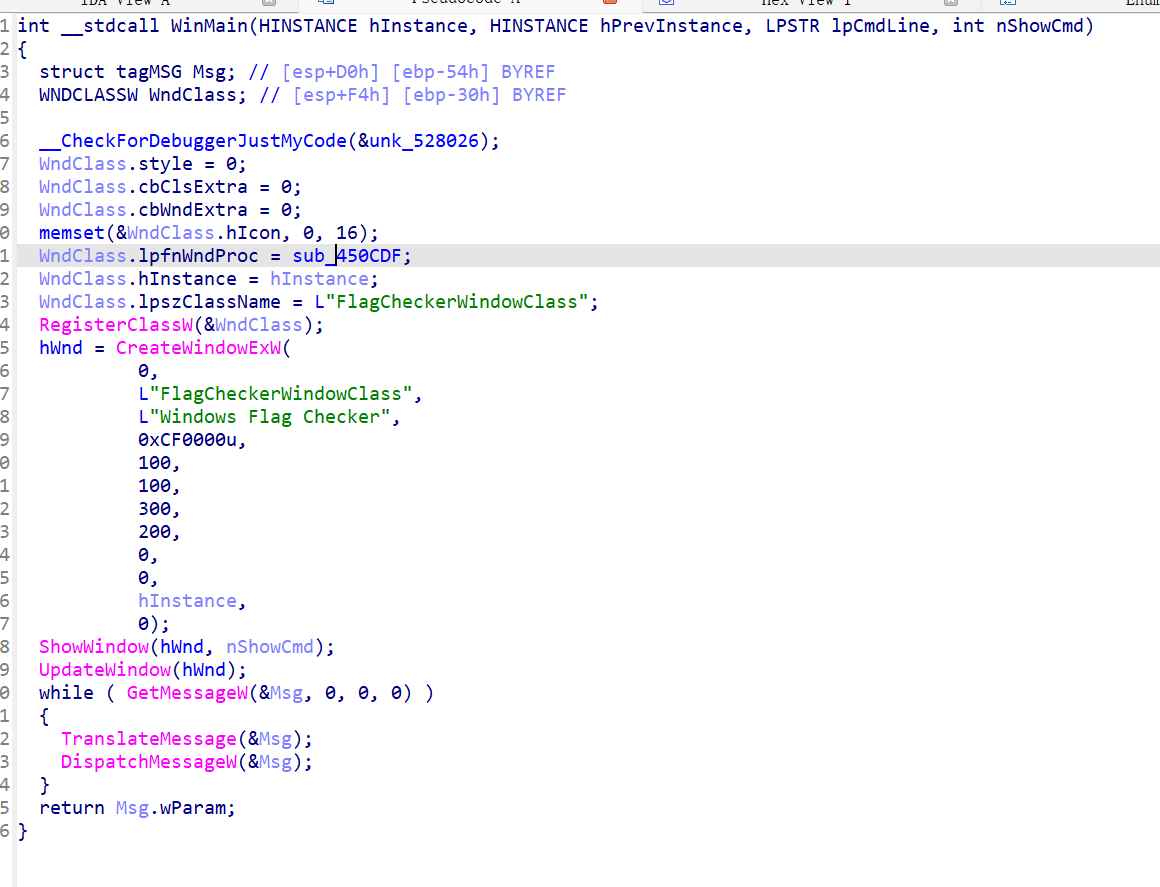The image size is (1160, 887).
Task: Switch to the Hex View-1 tab
Action: click(x=805, y=3)
